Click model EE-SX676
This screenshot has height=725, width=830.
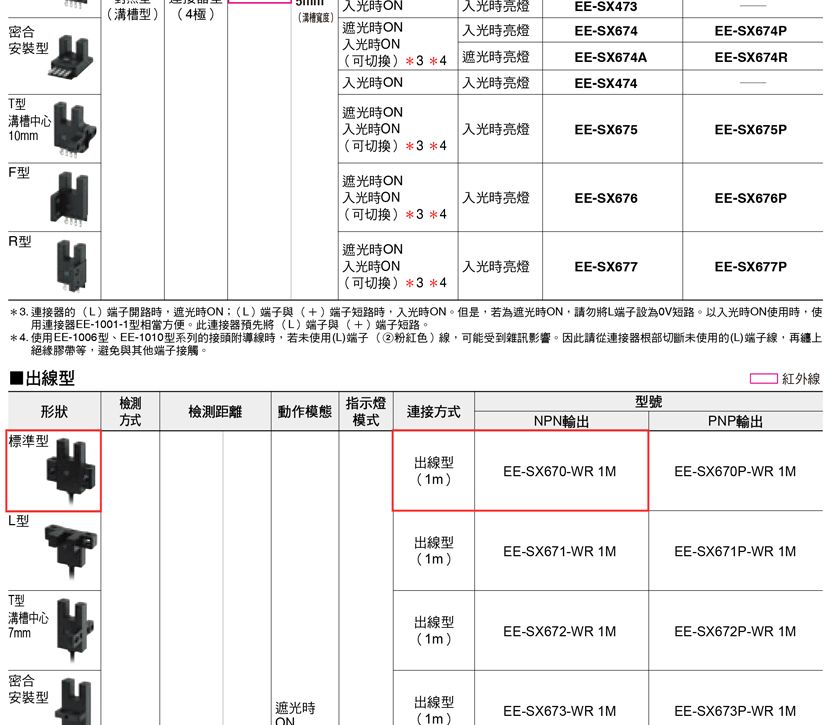tap(606, 198)
